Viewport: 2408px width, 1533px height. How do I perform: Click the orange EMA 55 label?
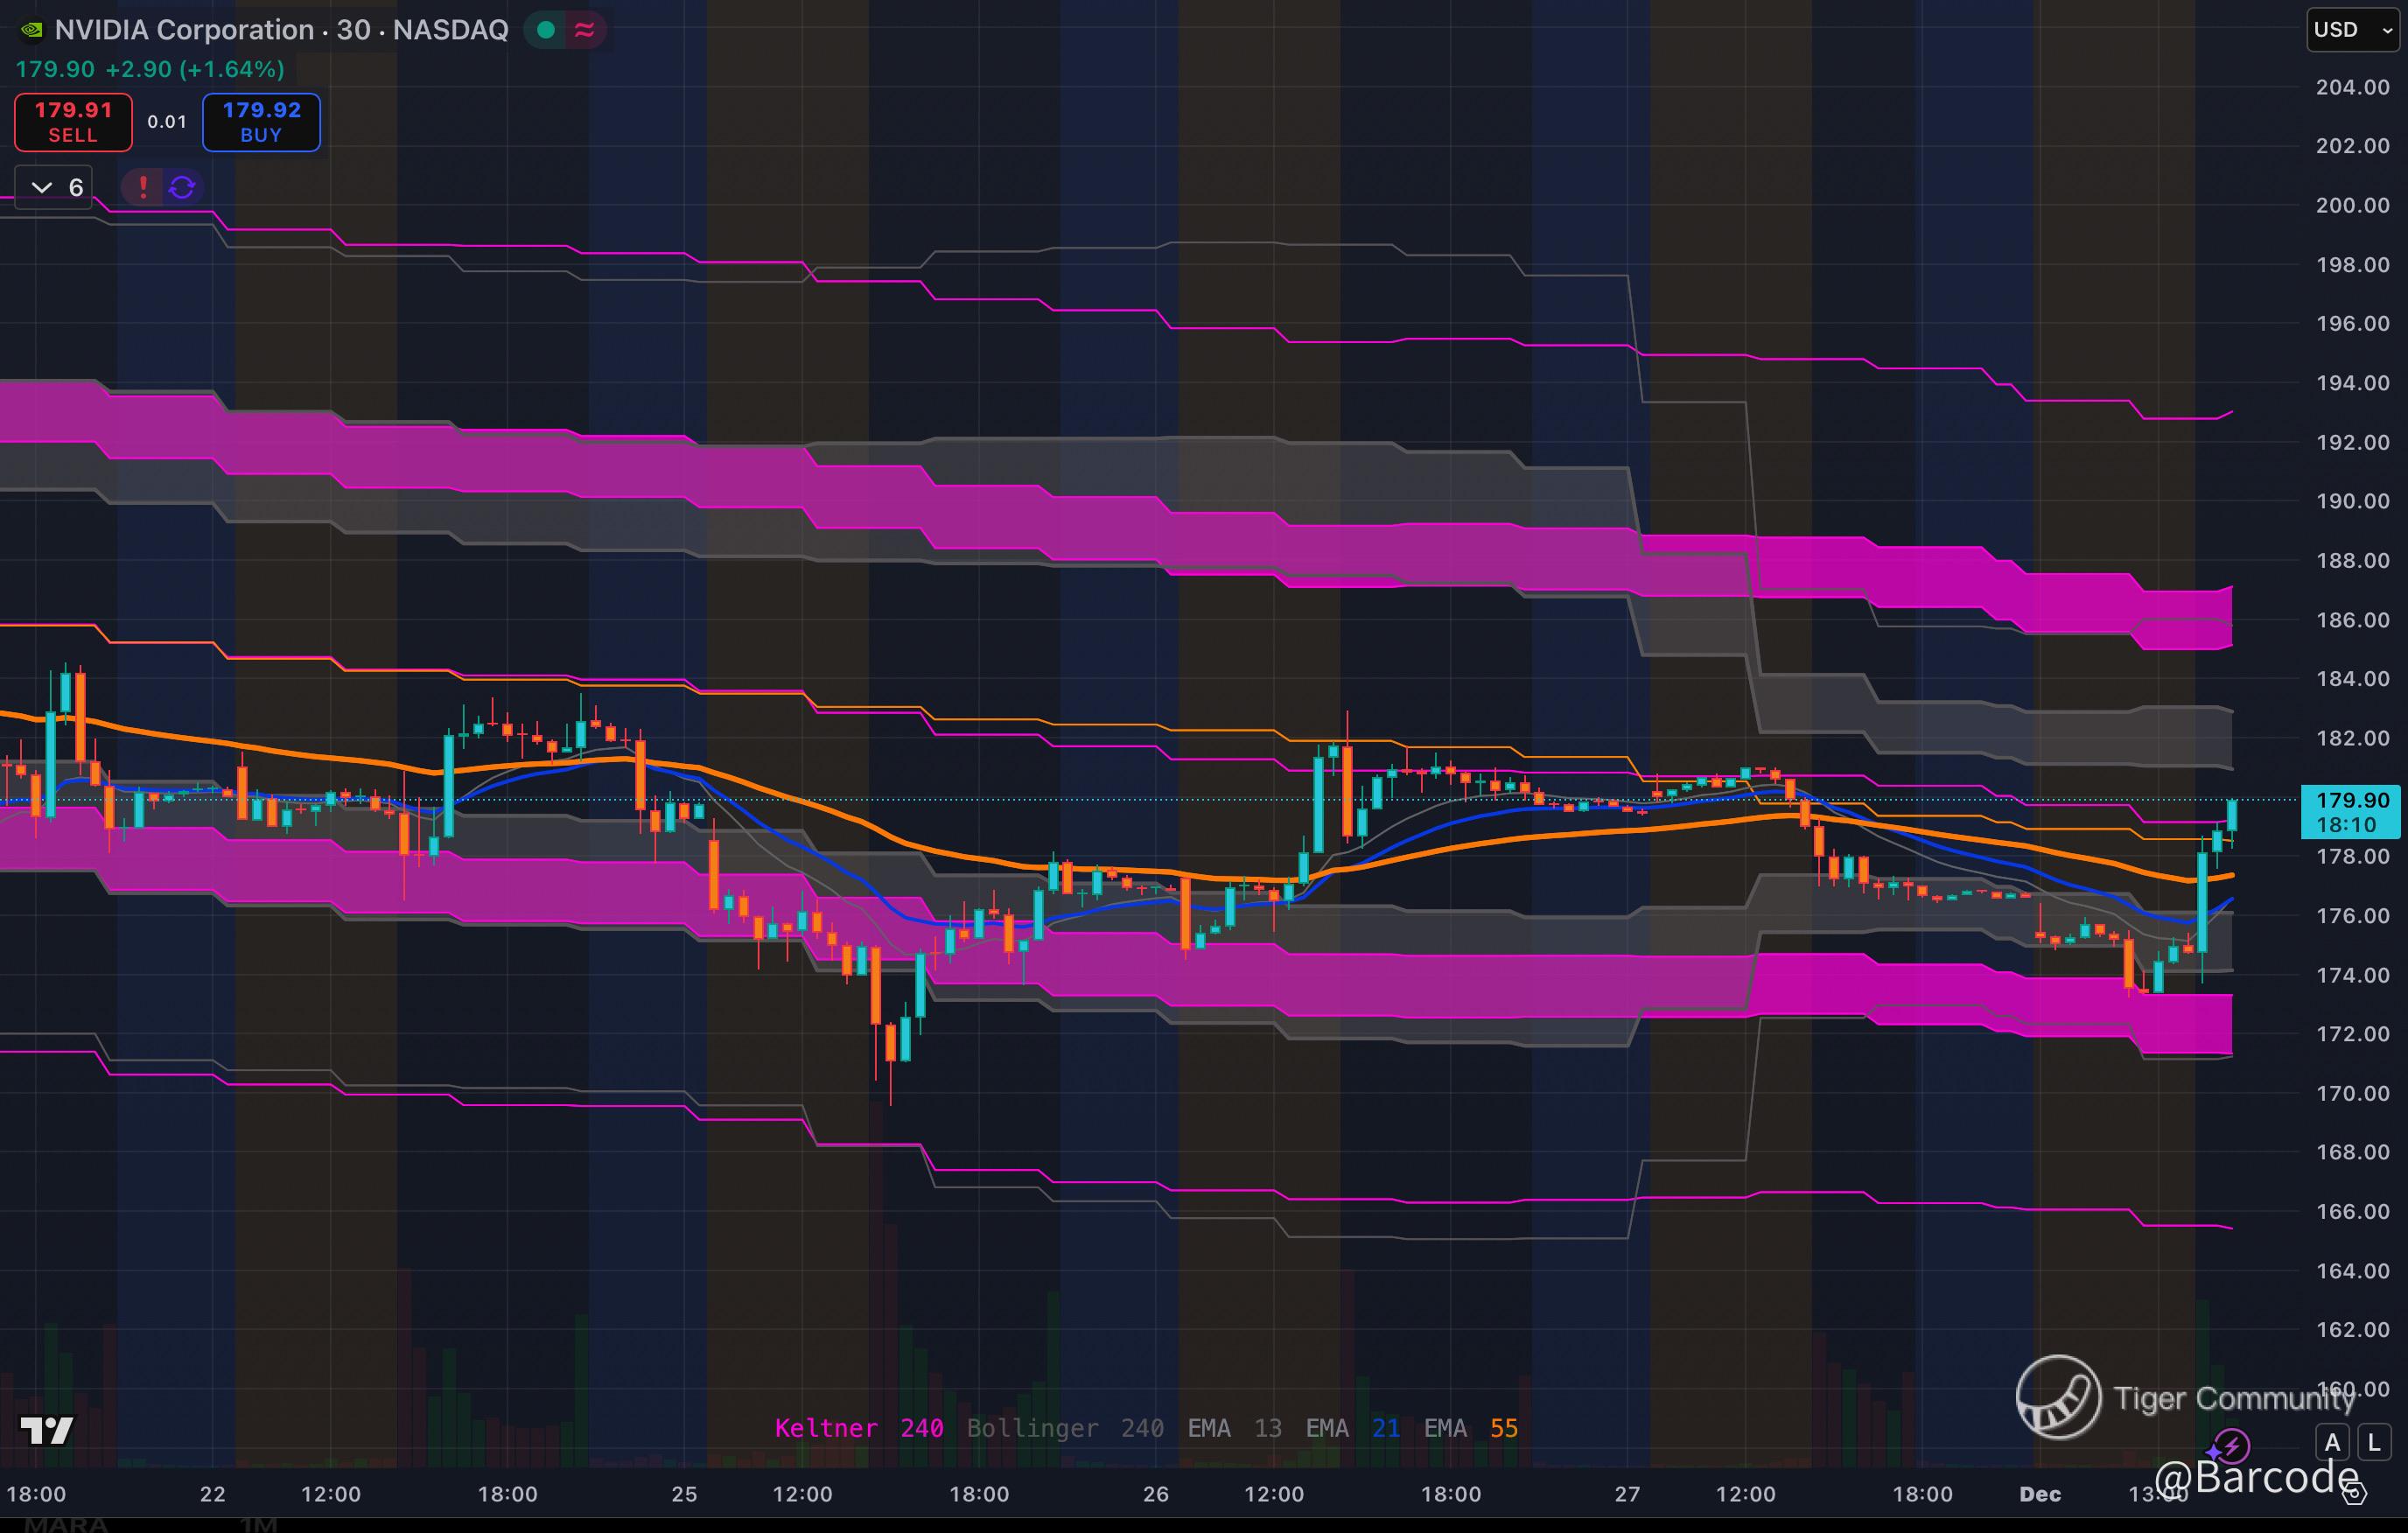(x=1470, y=1428)
